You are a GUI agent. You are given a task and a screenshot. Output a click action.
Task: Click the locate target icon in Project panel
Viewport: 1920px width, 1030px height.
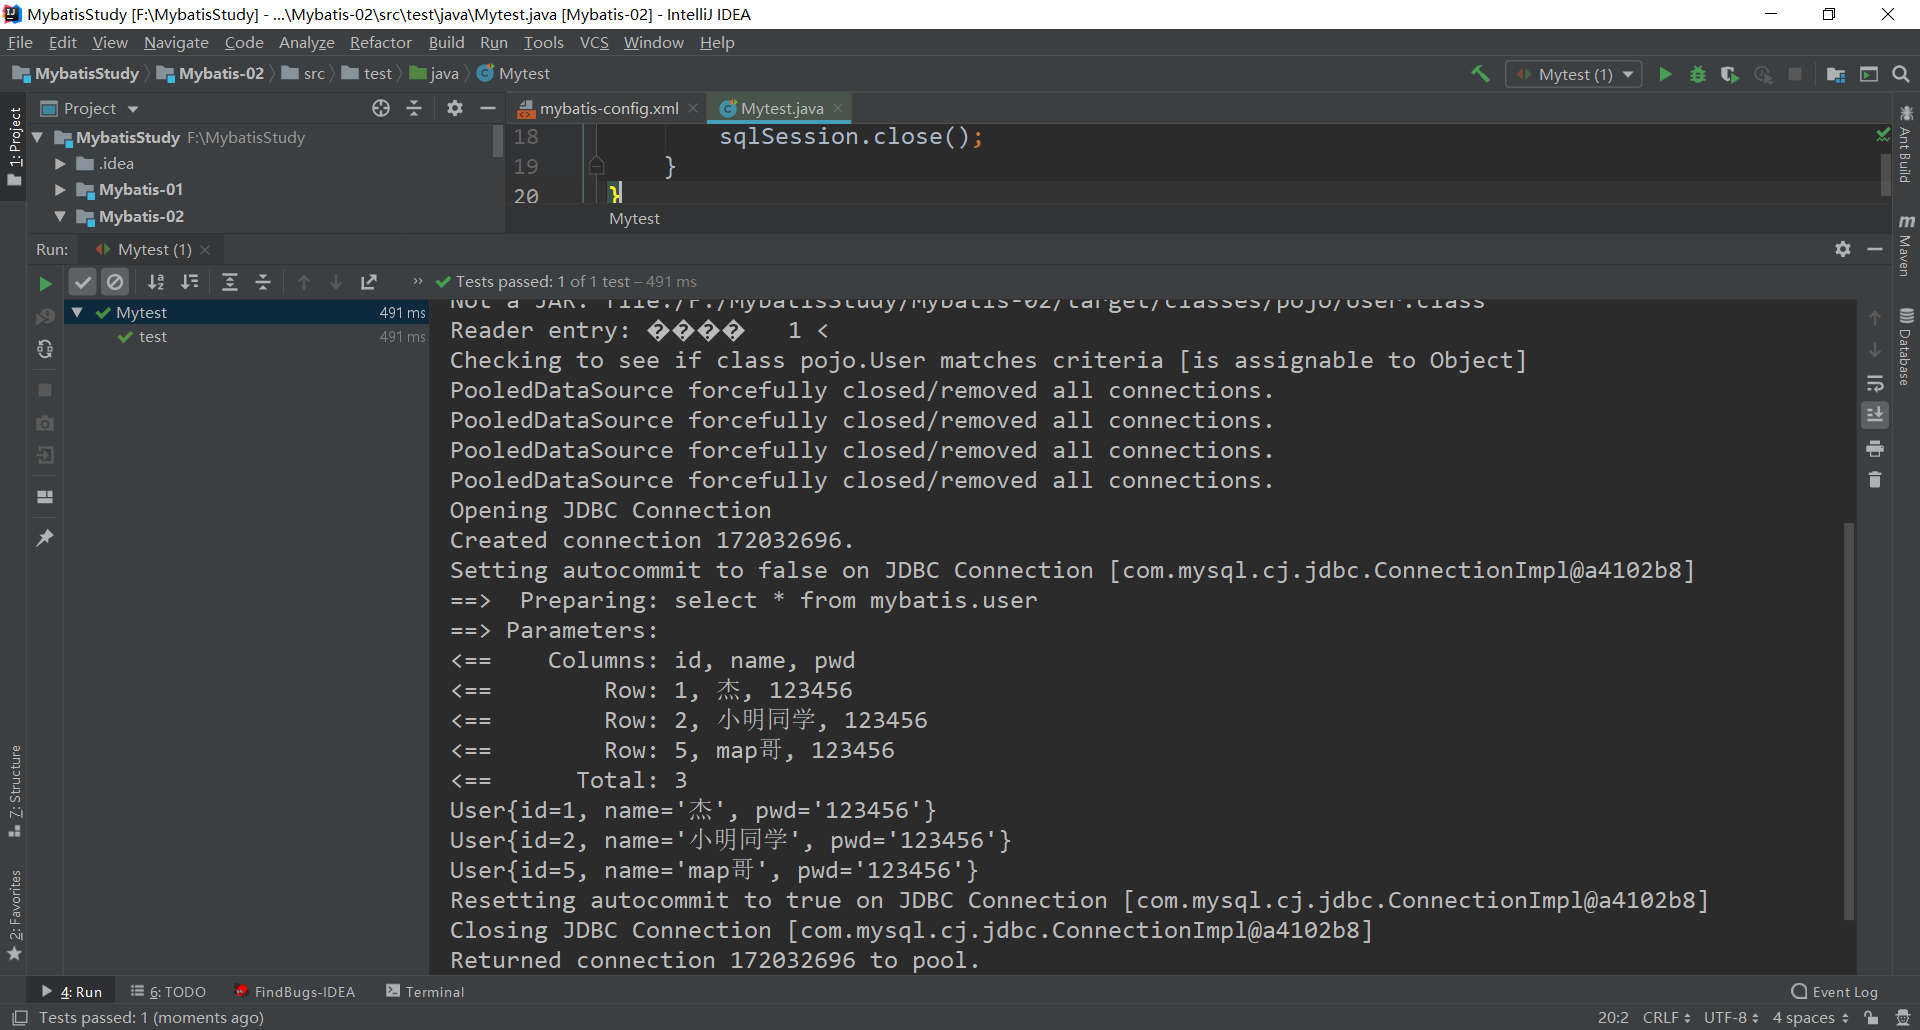381,108
